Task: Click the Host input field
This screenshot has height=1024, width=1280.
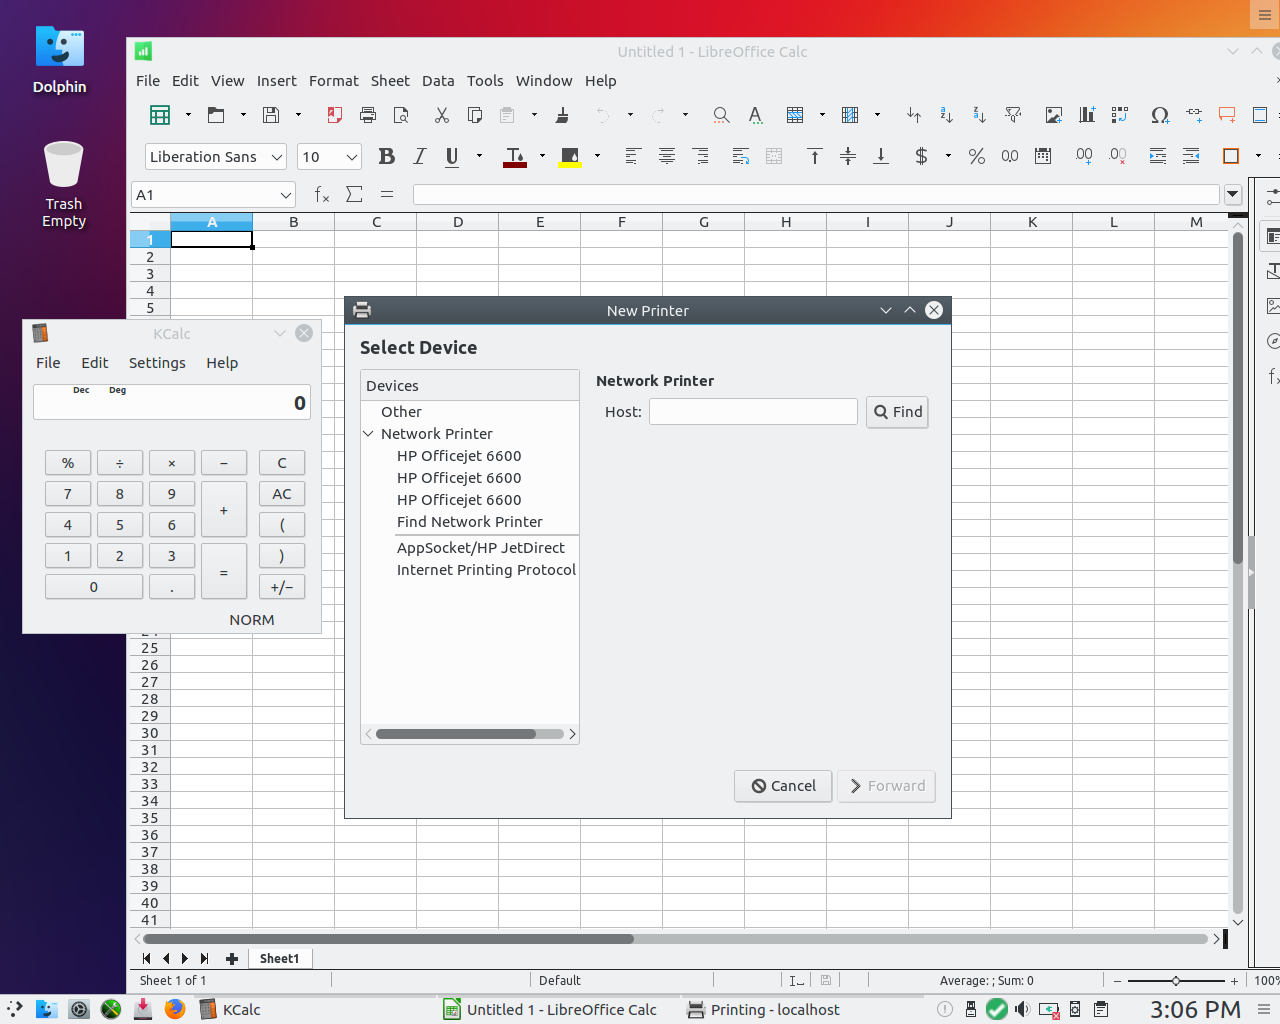Action: (753, 412)
